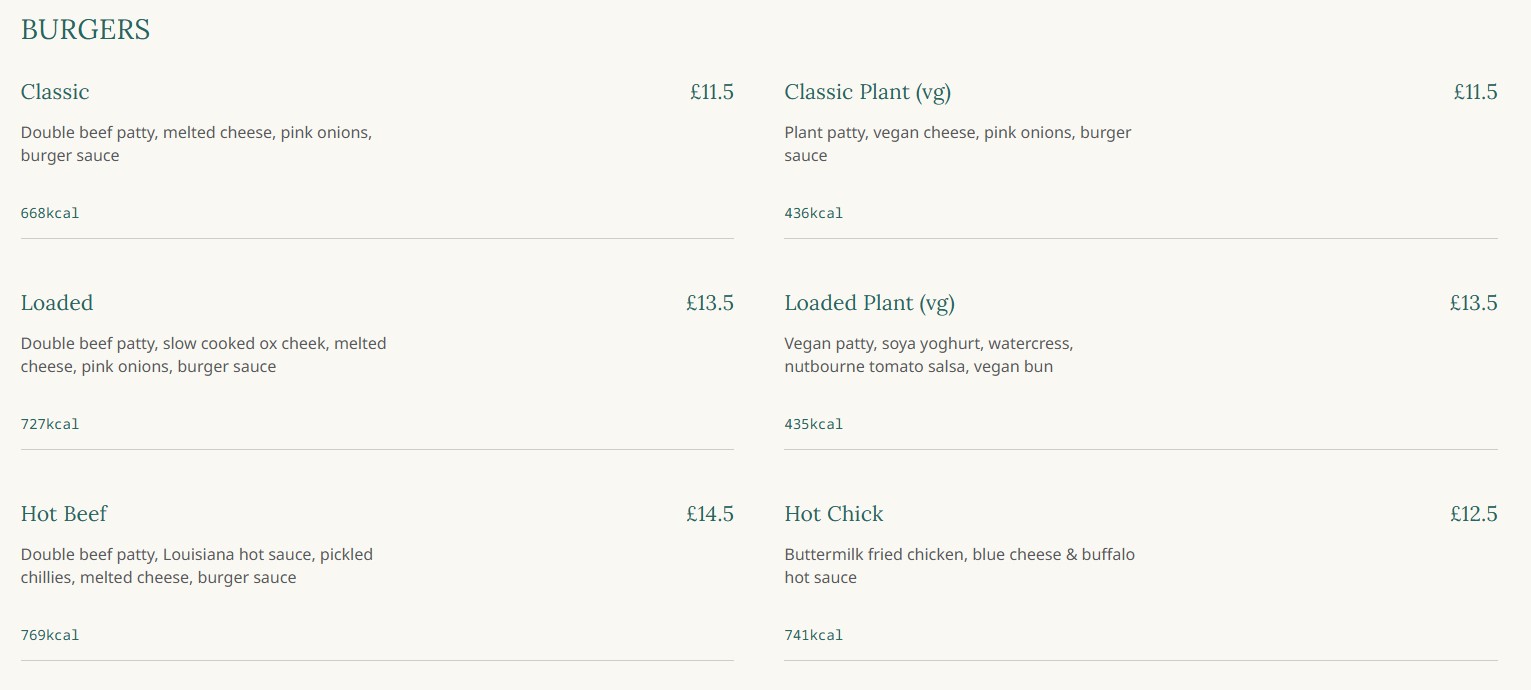Click the Classic burger ingredients description
Screen dimensions: 1531x690
[x=196, y=144]
